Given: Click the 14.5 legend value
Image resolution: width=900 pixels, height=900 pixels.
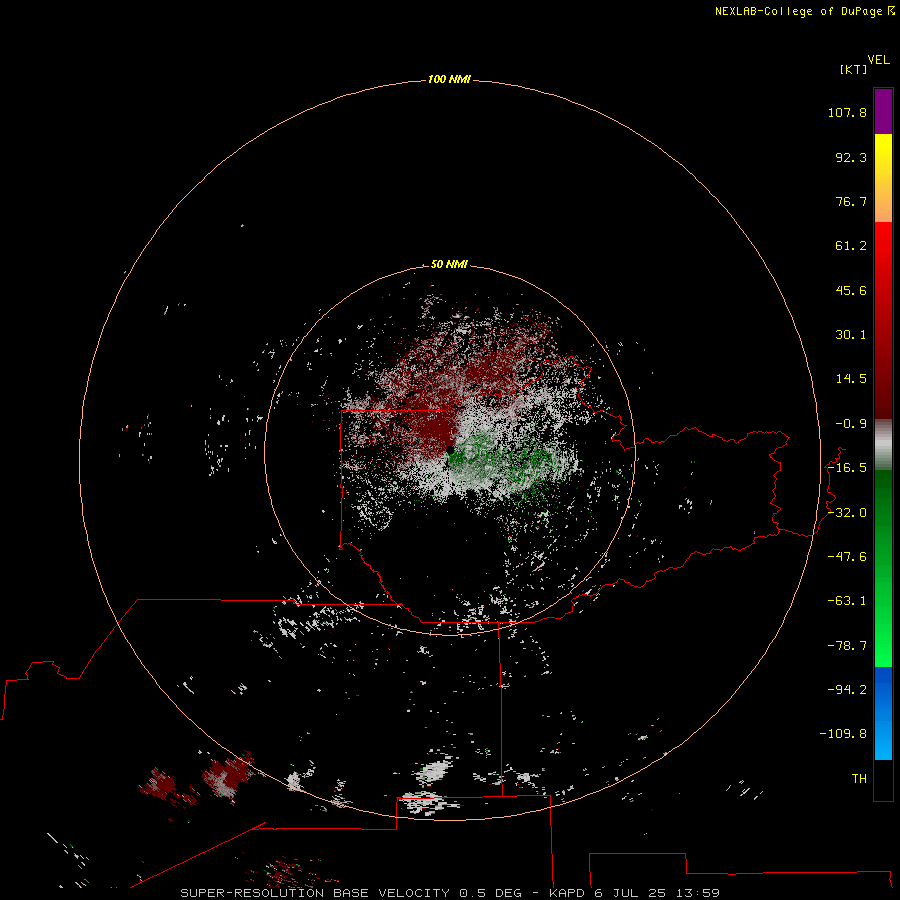Looking at the screenshot, I should coord(851,379).
